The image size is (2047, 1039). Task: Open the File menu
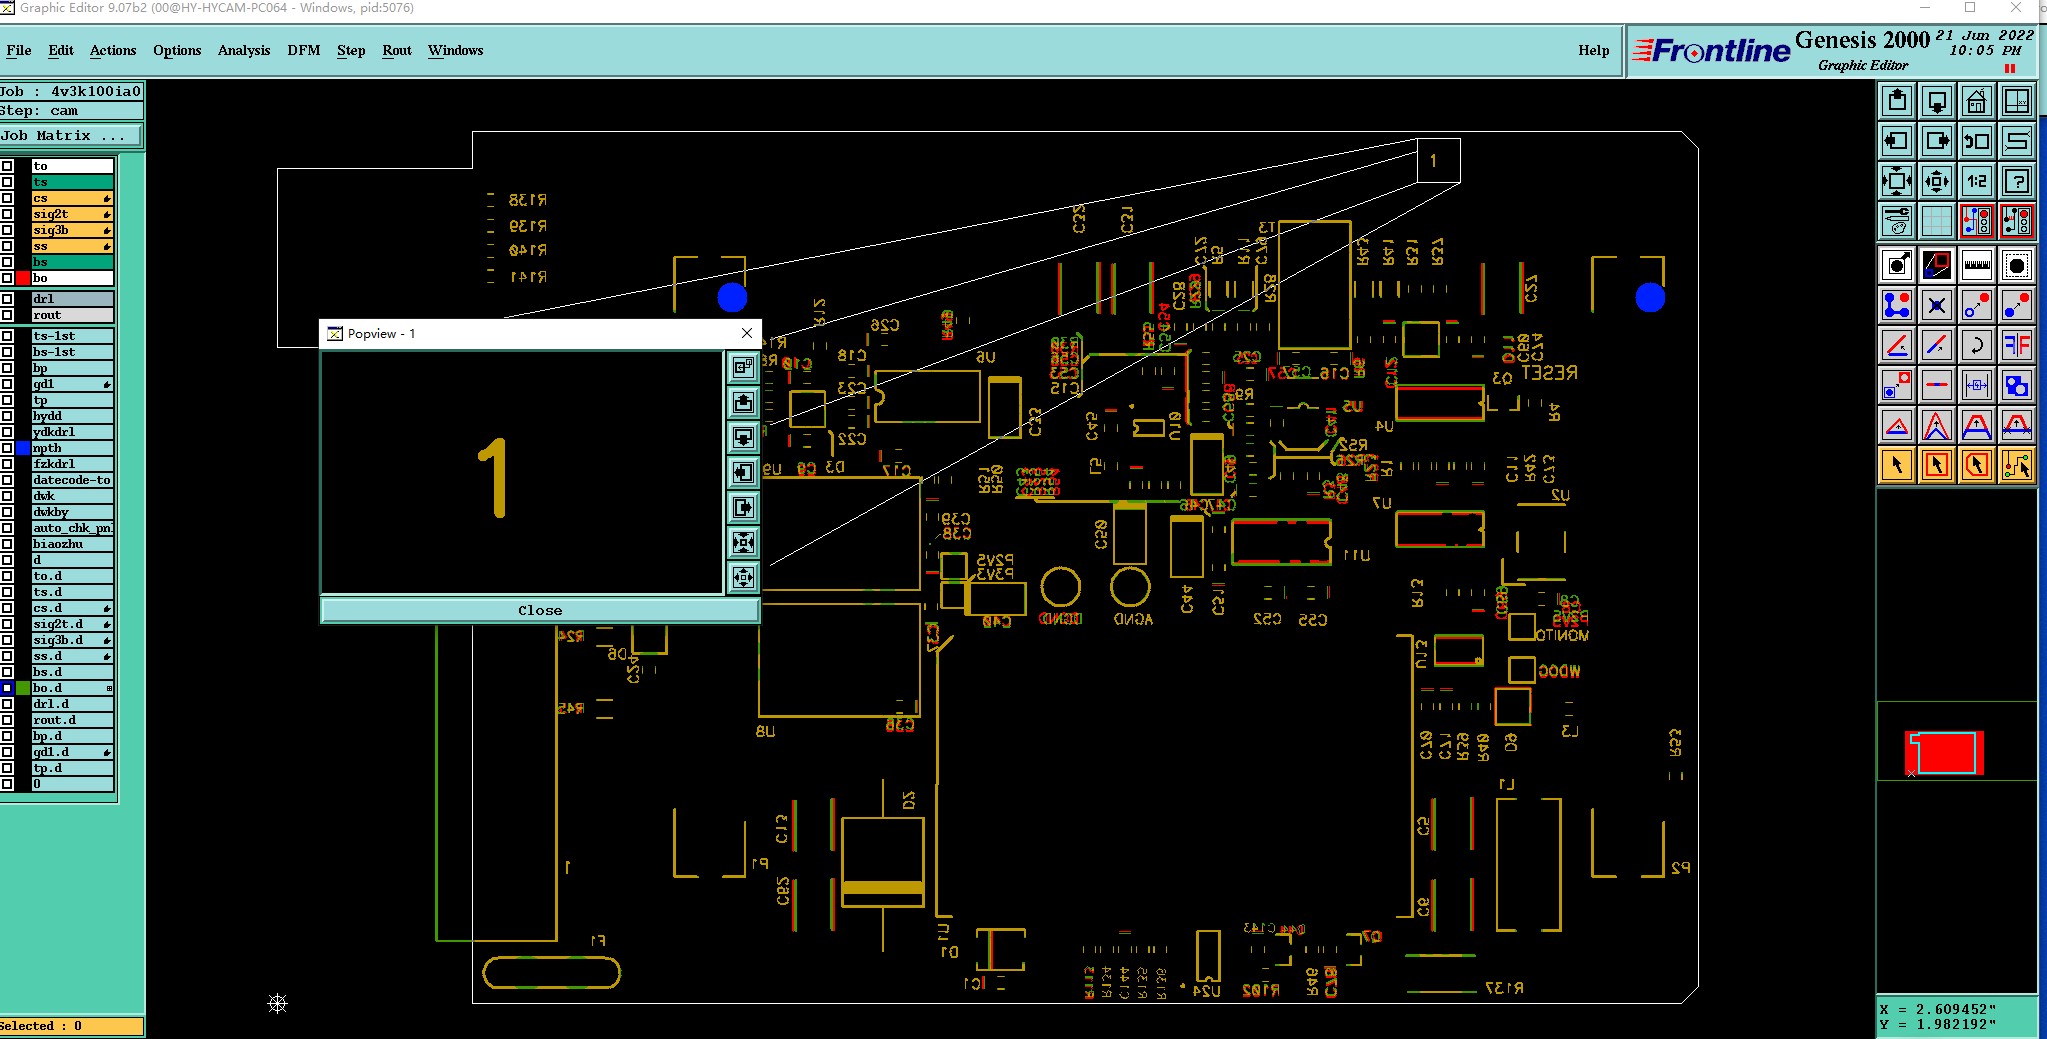coord(18,50)
